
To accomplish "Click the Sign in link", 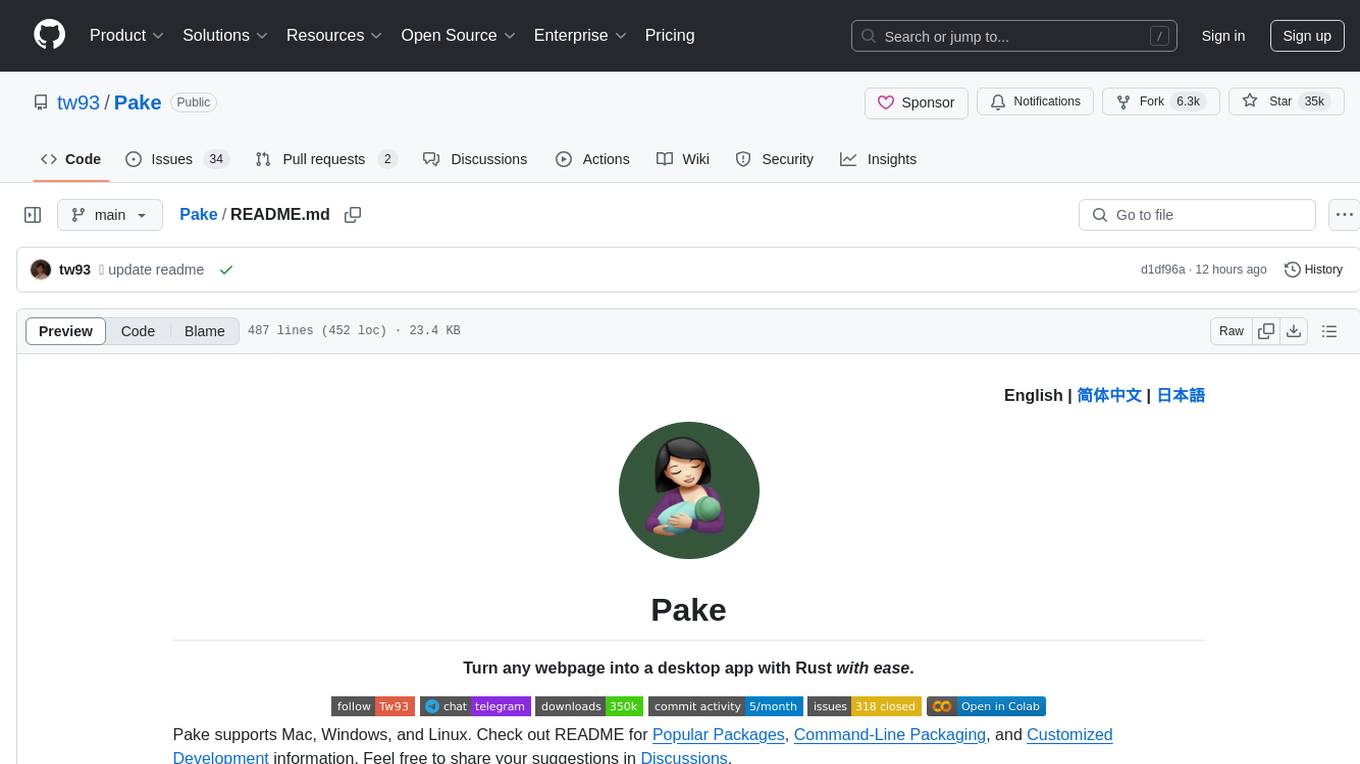I will [x=1223, y=36].
